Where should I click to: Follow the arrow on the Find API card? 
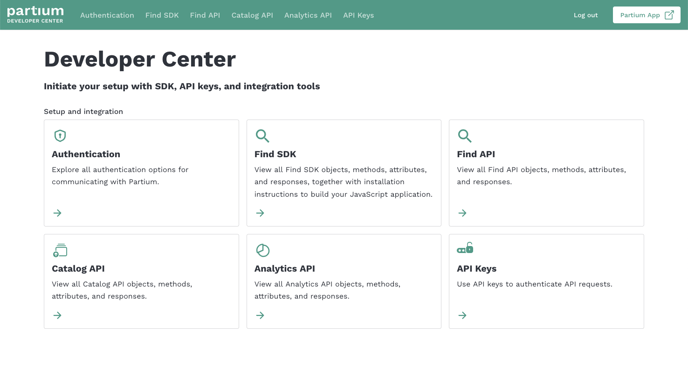[x=462, y=213]
